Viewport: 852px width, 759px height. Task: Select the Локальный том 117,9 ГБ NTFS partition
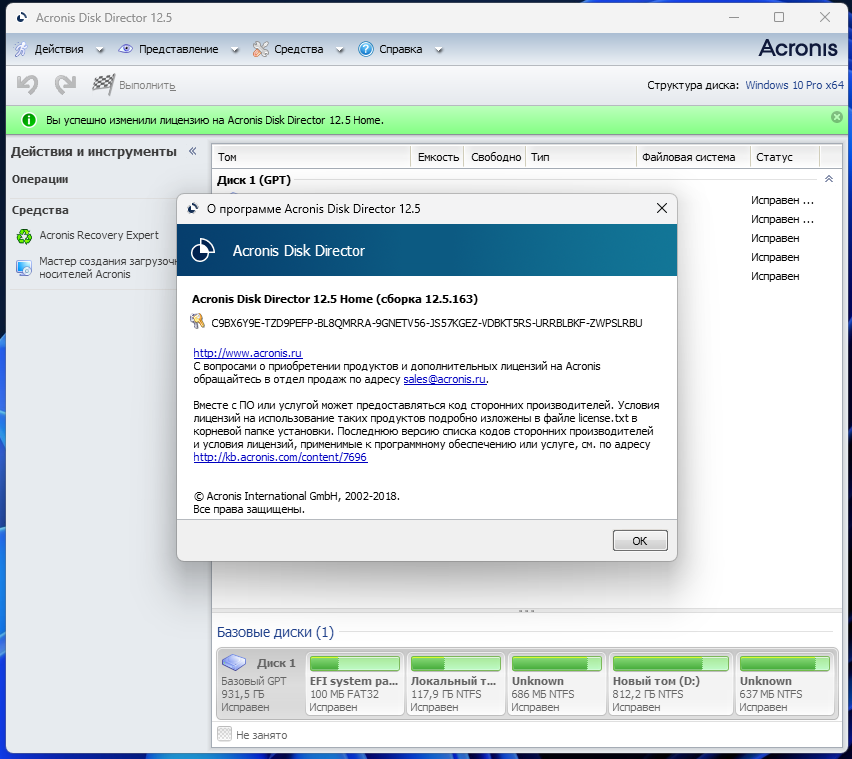click(456, 683)
